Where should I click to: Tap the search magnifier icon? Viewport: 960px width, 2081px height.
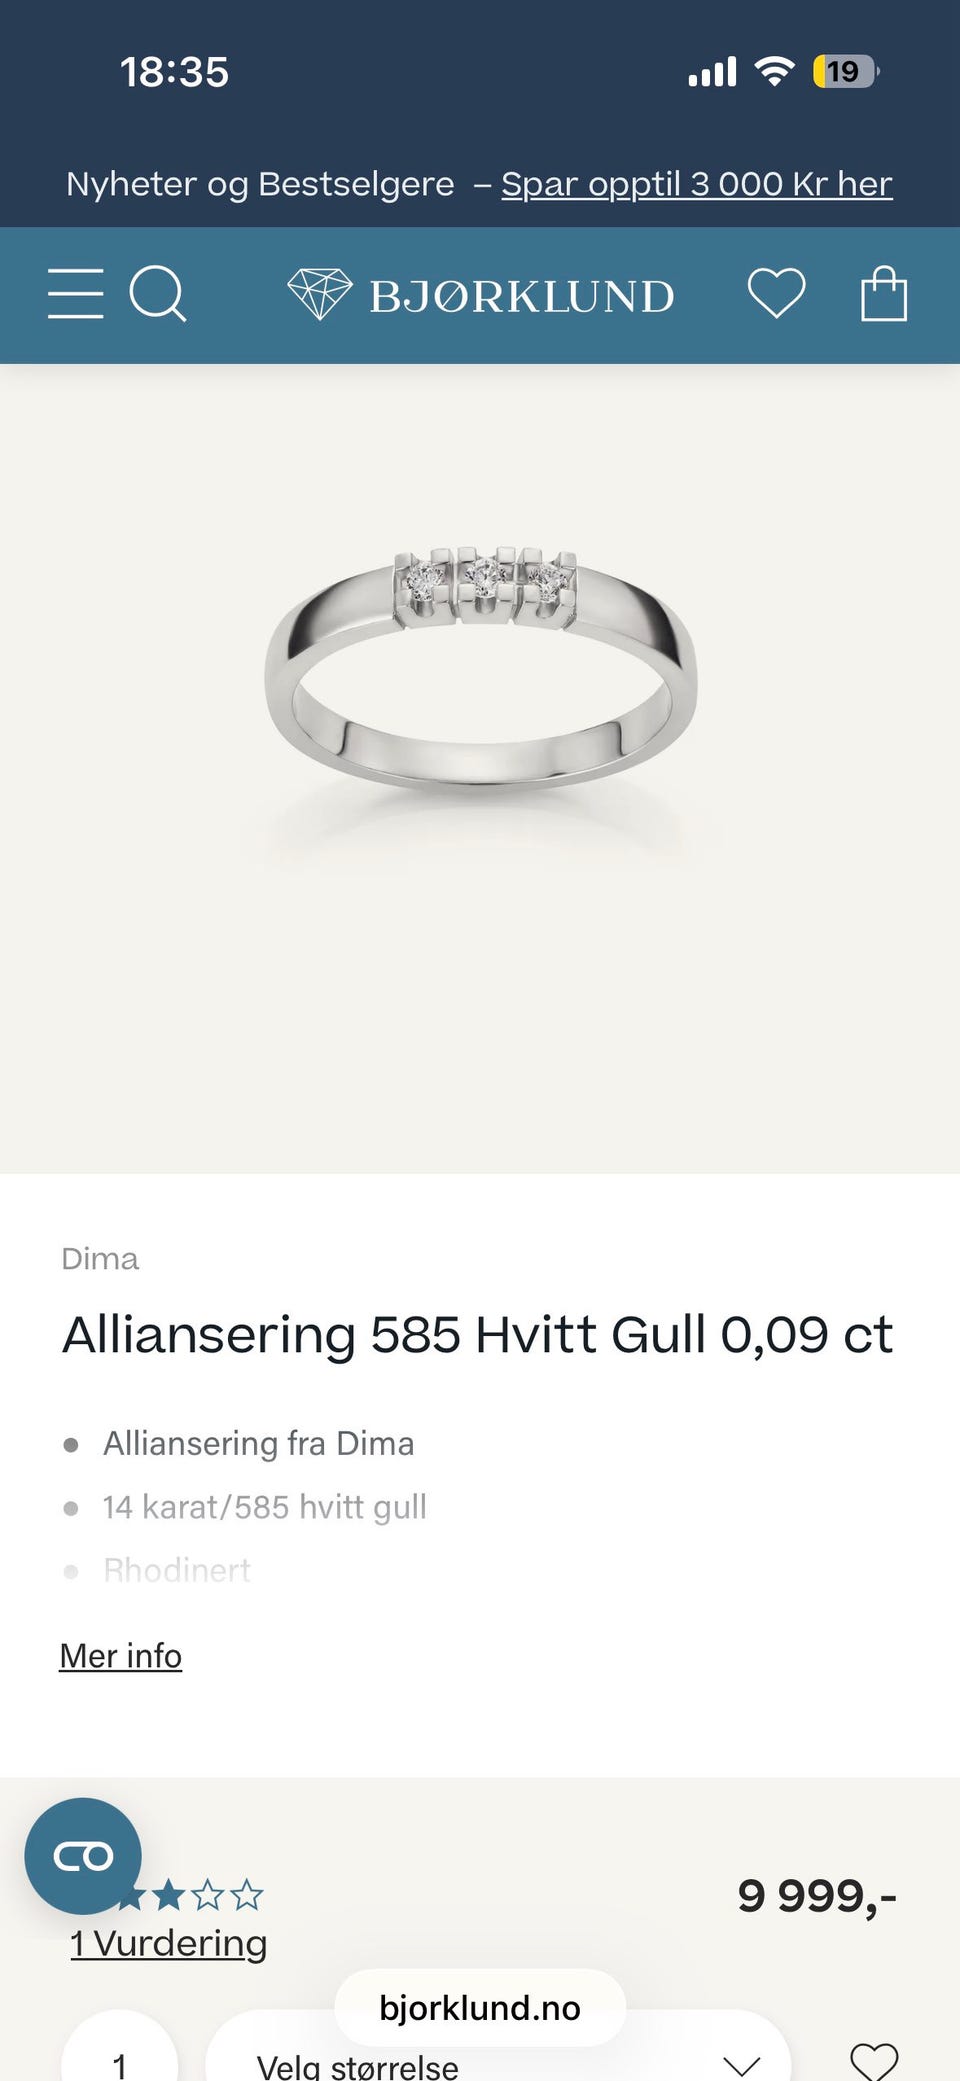click(x=158, y=294)
